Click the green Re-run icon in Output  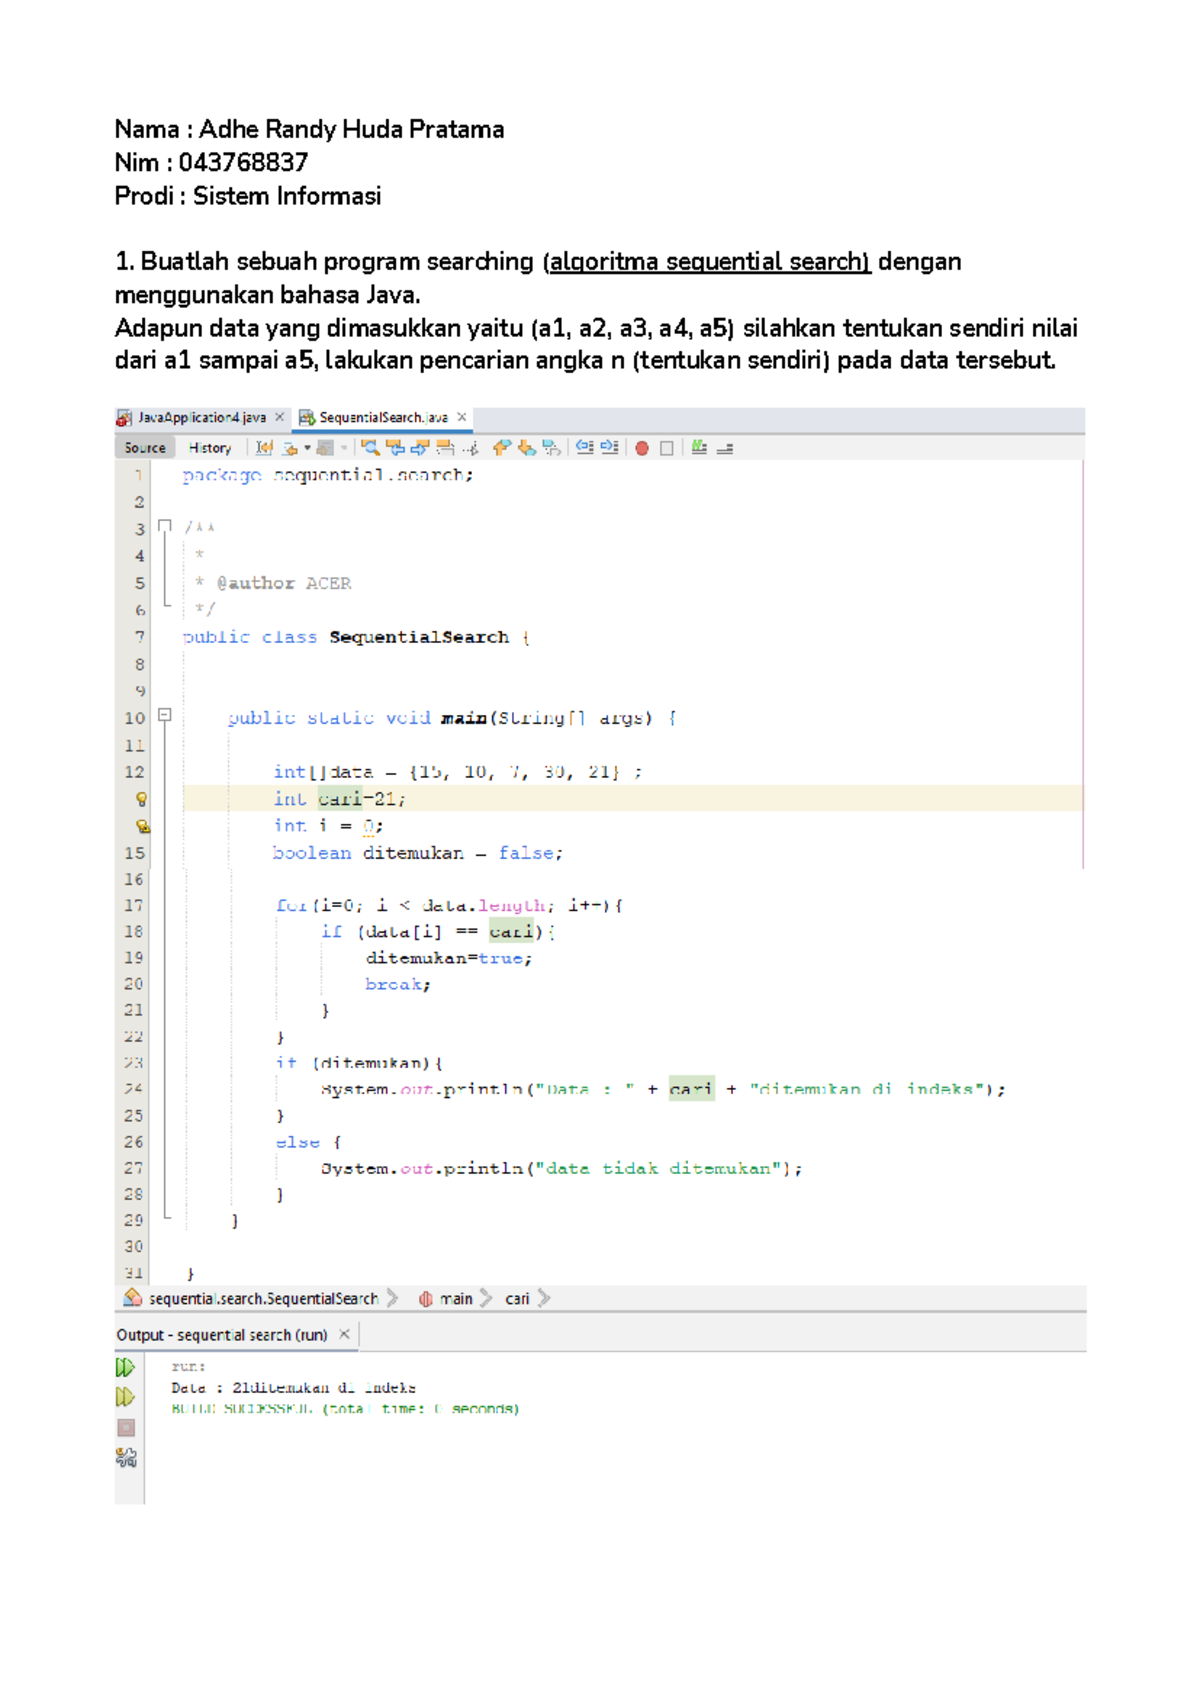coord(126,1367)
